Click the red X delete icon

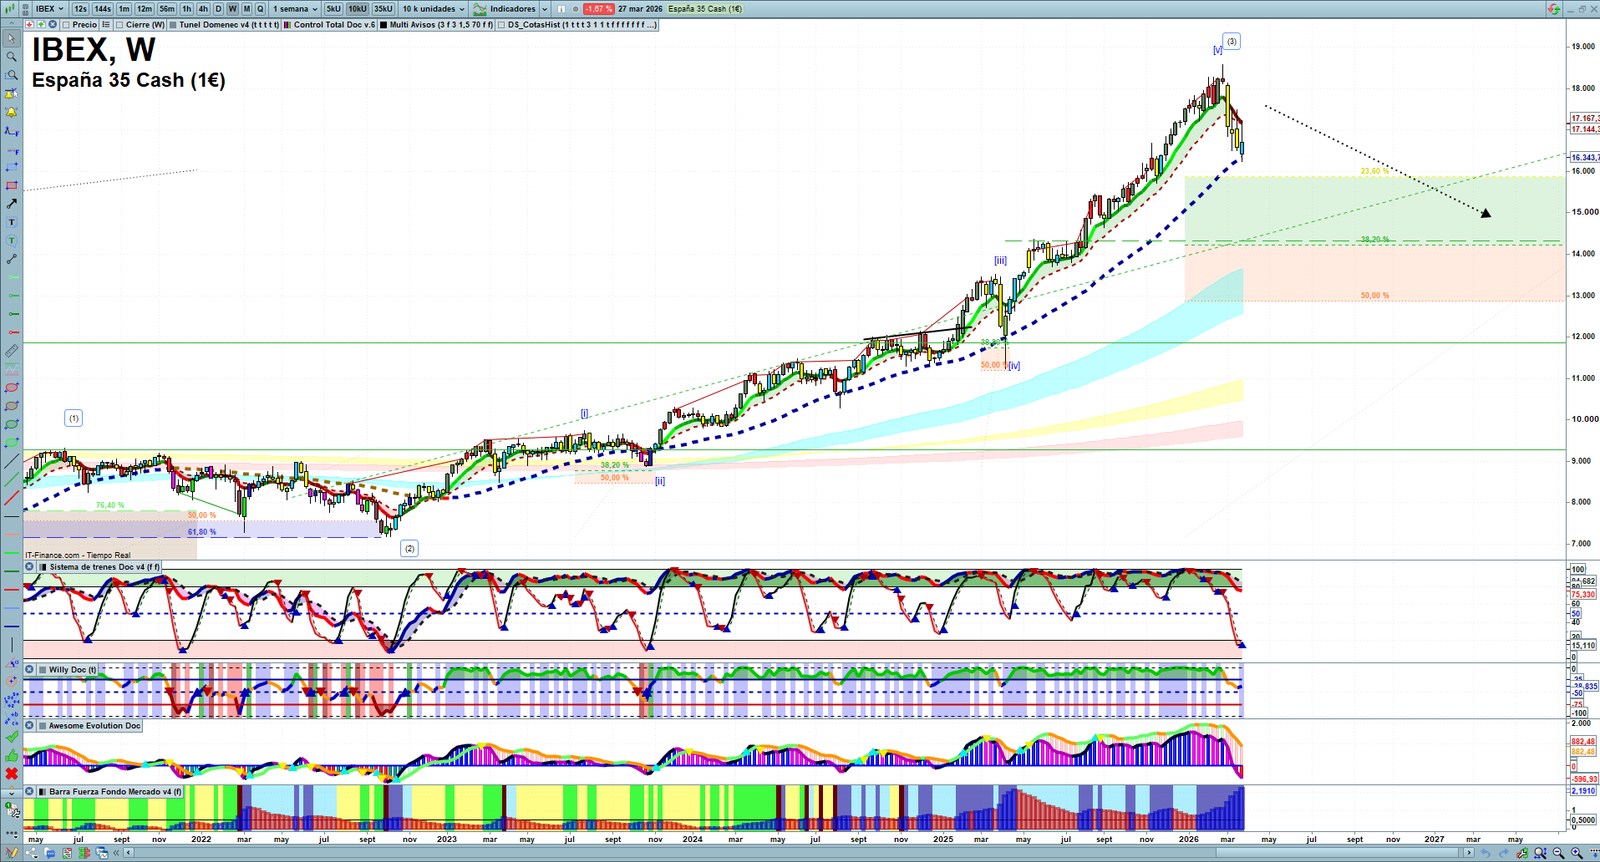point(12,773)
